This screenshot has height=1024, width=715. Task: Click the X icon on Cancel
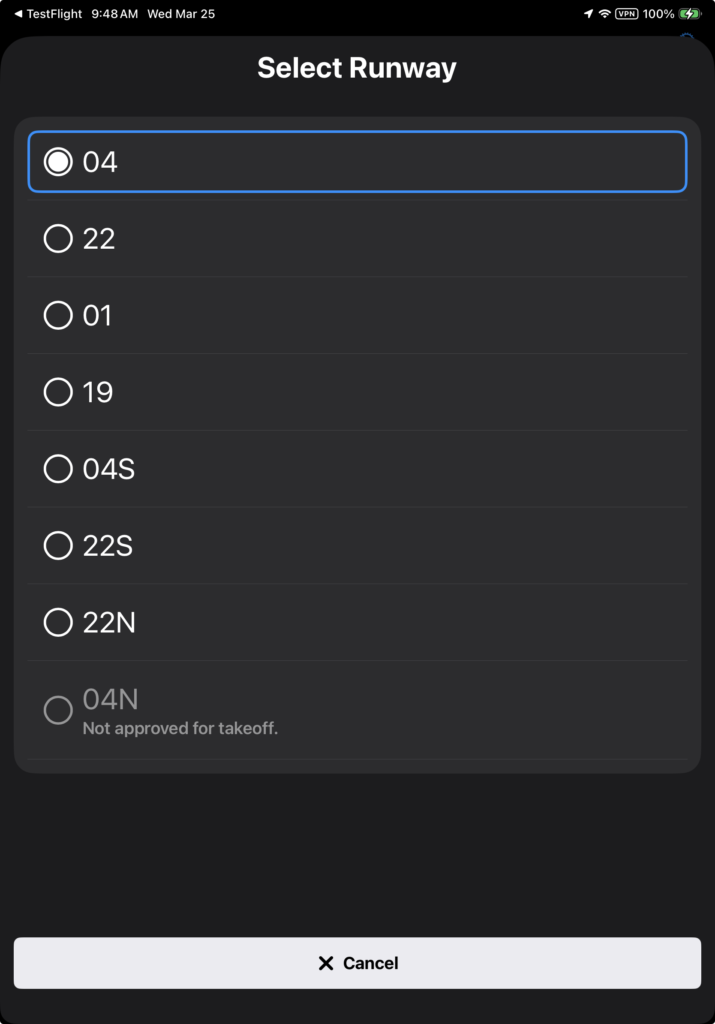point(325,963)
